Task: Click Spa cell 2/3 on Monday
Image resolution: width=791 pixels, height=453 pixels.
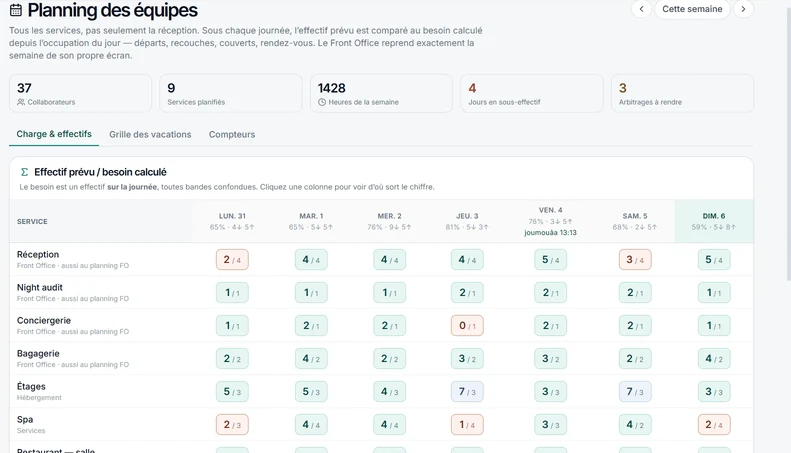Action: (232, 425)
